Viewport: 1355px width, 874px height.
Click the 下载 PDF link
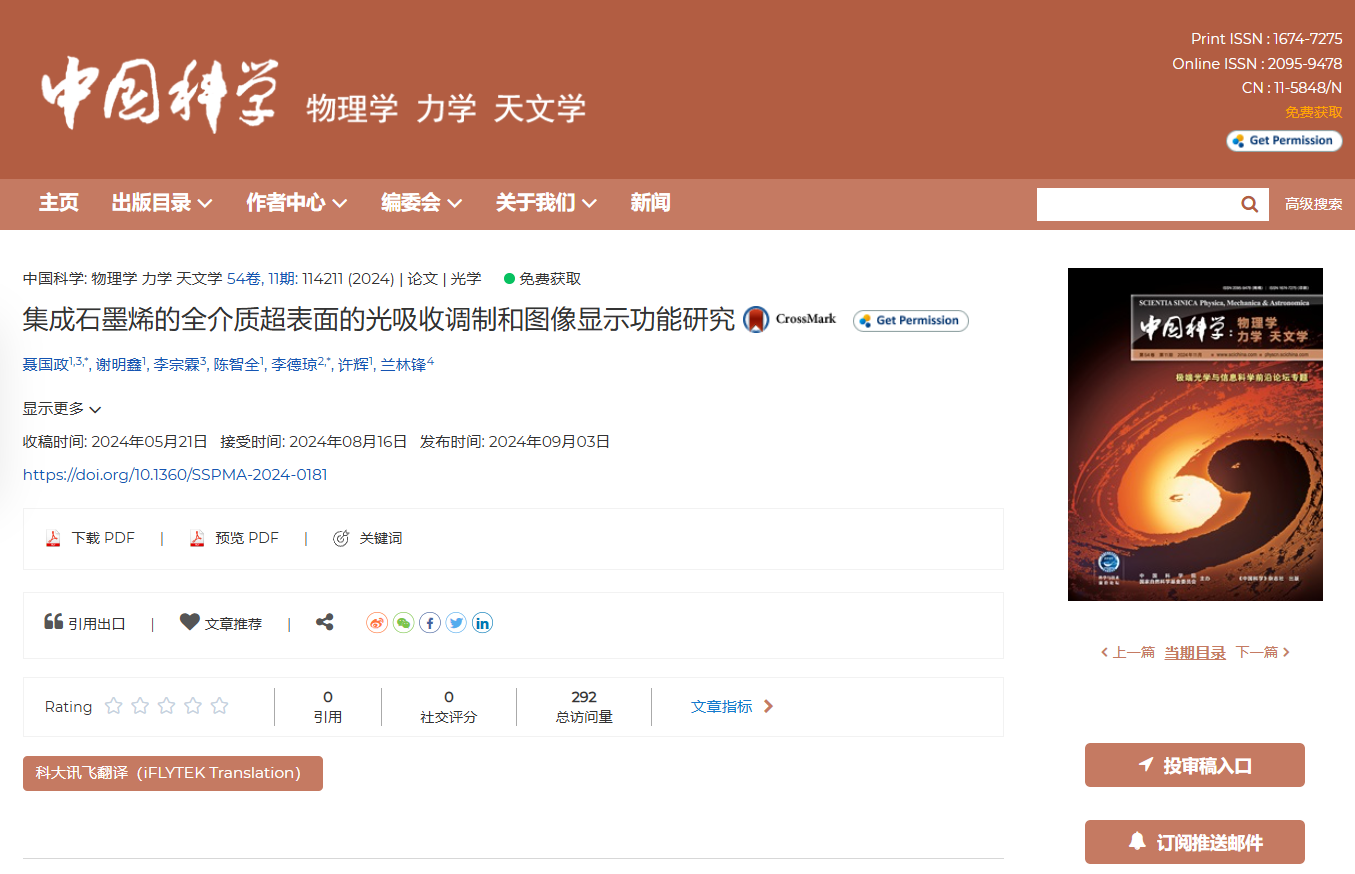tap(91, 538)
